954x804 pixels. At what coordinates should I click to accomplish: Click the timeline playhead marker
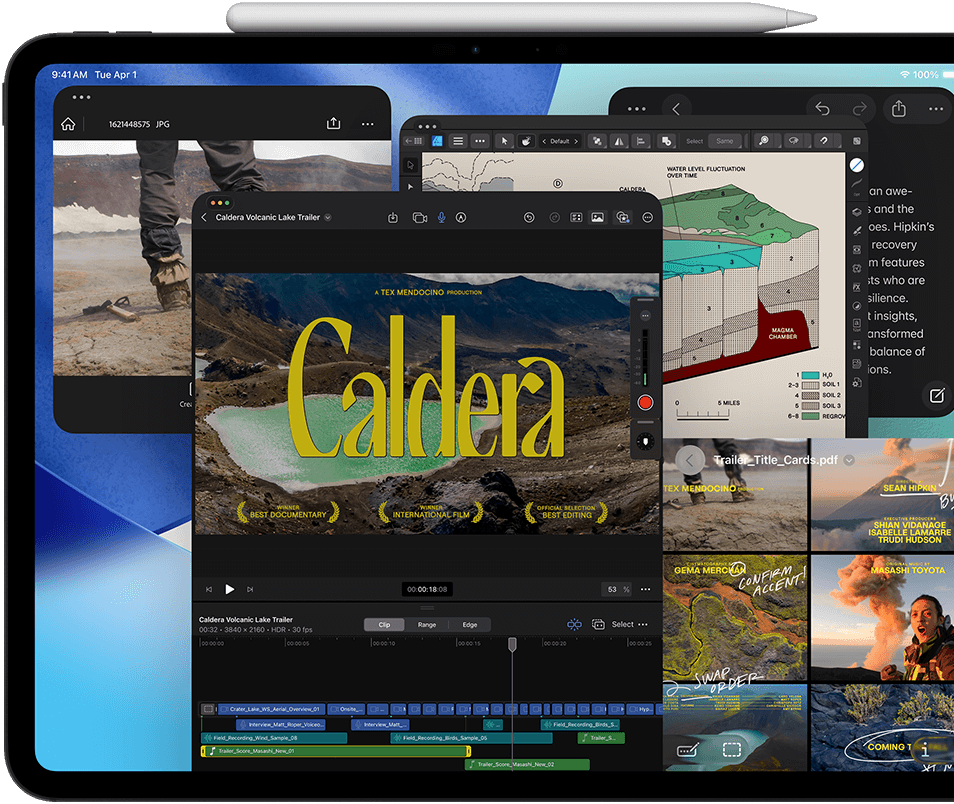tap(512, 644)
